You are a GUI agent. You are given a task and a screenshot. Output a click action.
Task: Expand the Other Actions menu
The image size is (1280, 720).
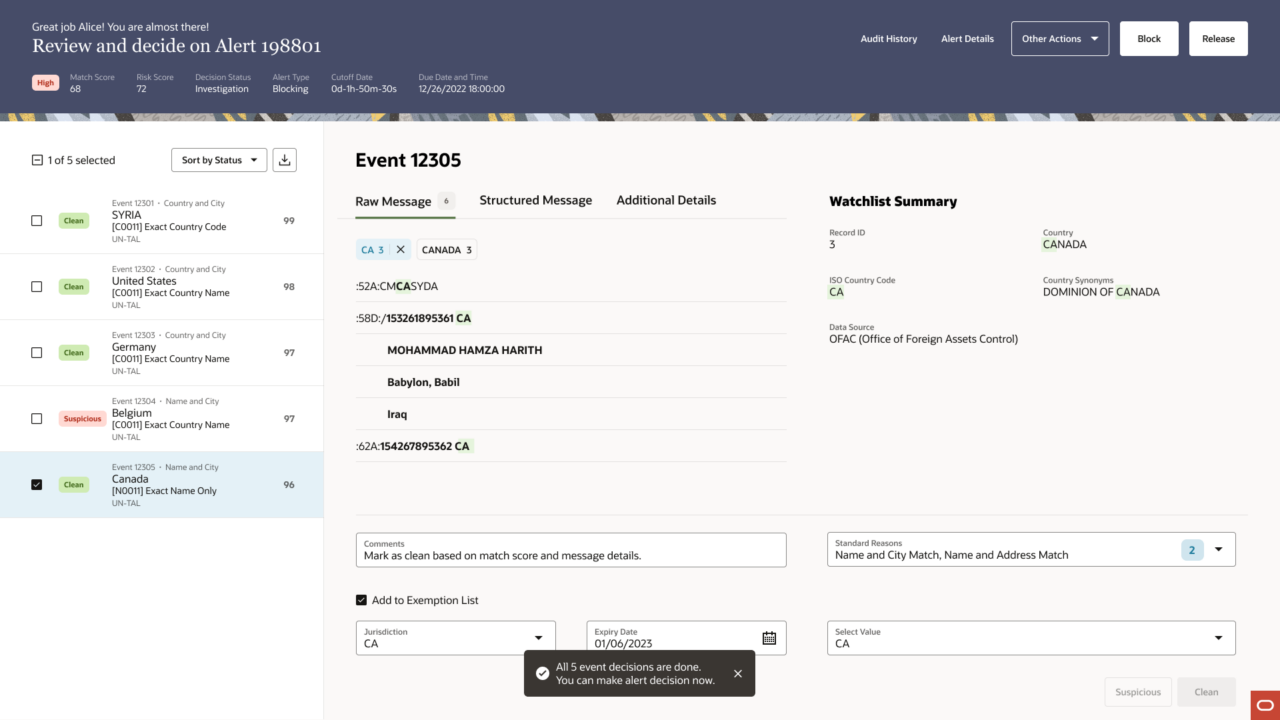click(1060, 39)
